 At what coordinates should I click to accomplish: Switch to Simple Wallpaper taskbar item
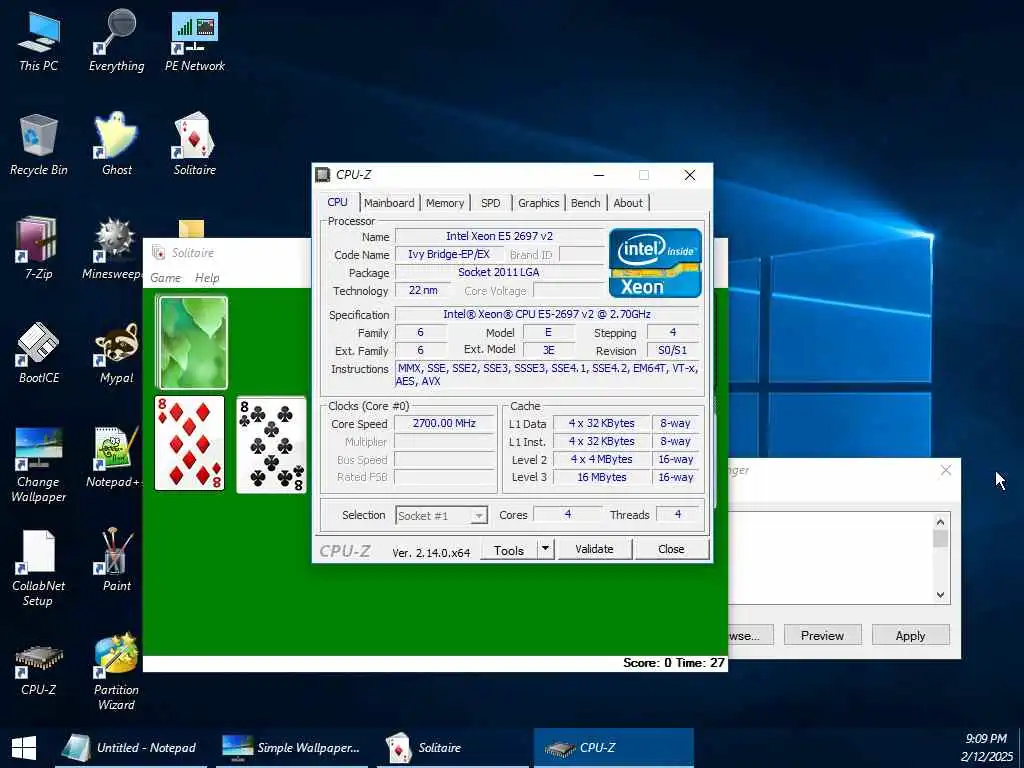tap(292, 748)
